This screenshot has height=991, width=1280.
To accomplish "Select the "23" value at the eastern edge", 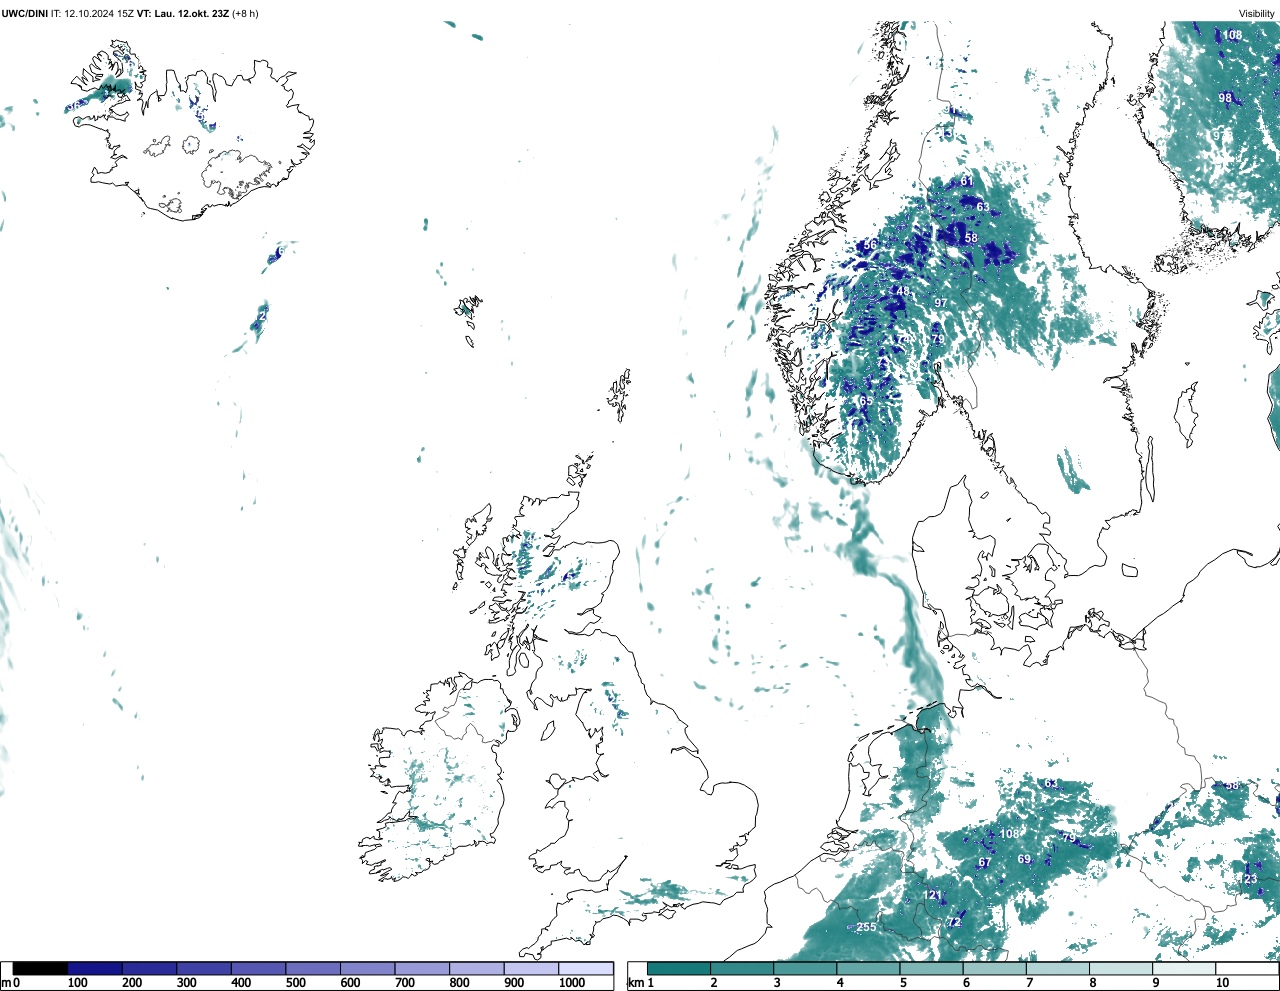I will pos(1251,879).
